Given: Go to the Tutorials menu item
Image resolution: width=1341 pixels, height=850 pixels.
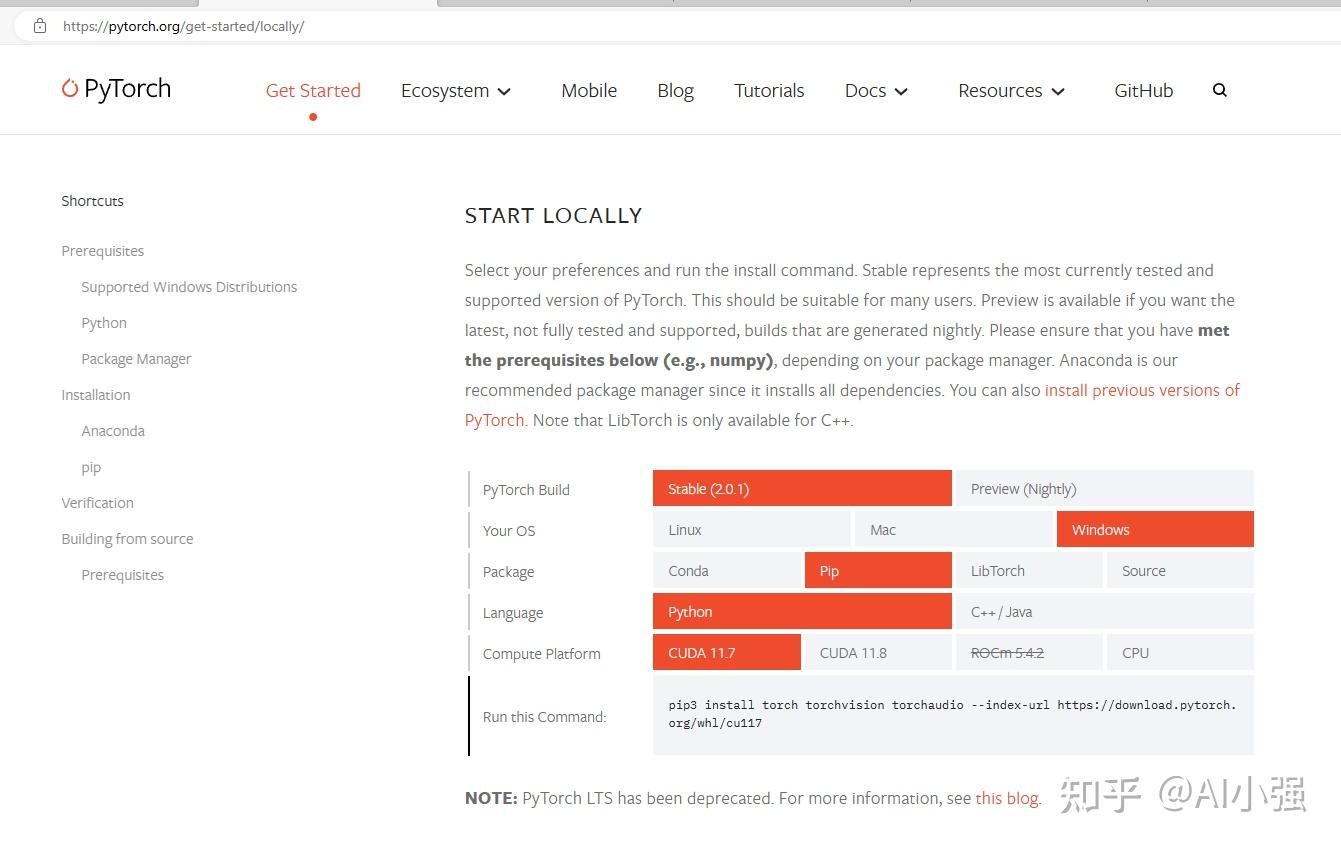Looking at the screenshot, I should point(769,91).
